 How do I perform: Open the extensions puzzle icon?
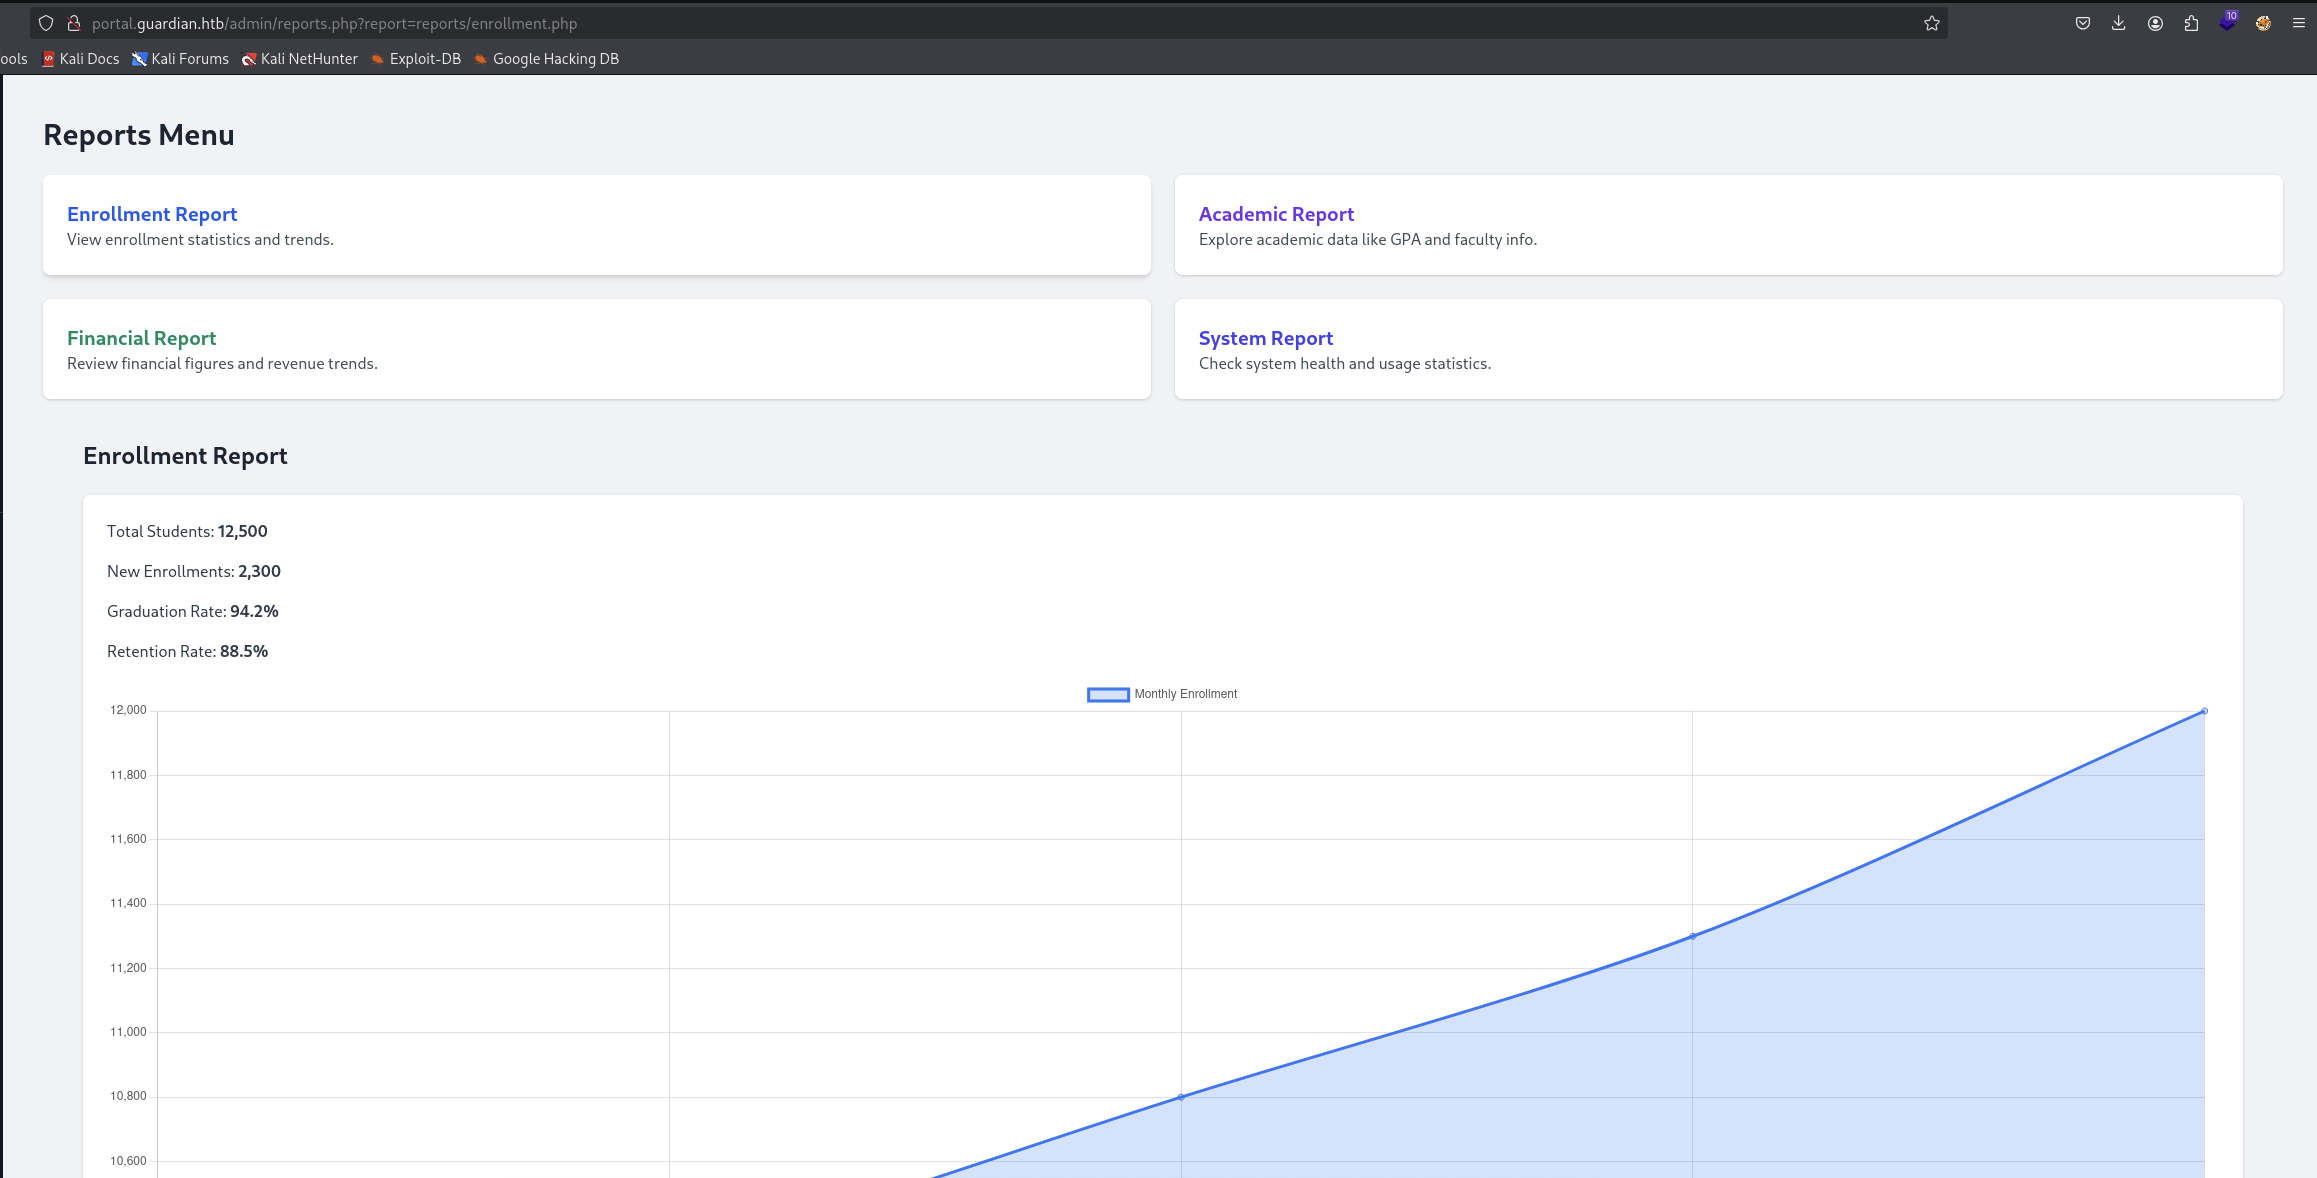click(x=2191, y=23)
